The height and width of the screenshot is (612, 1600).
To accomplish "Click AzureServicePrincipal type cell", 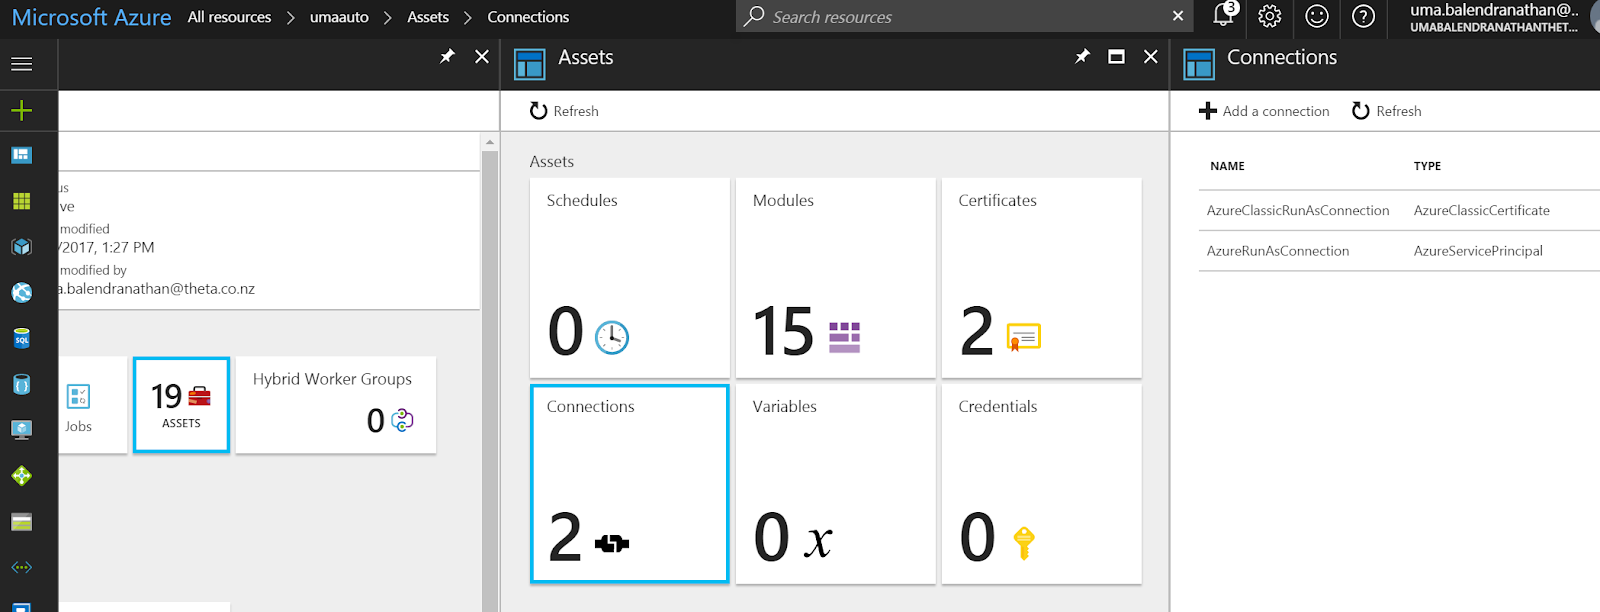I will 1478,251.
